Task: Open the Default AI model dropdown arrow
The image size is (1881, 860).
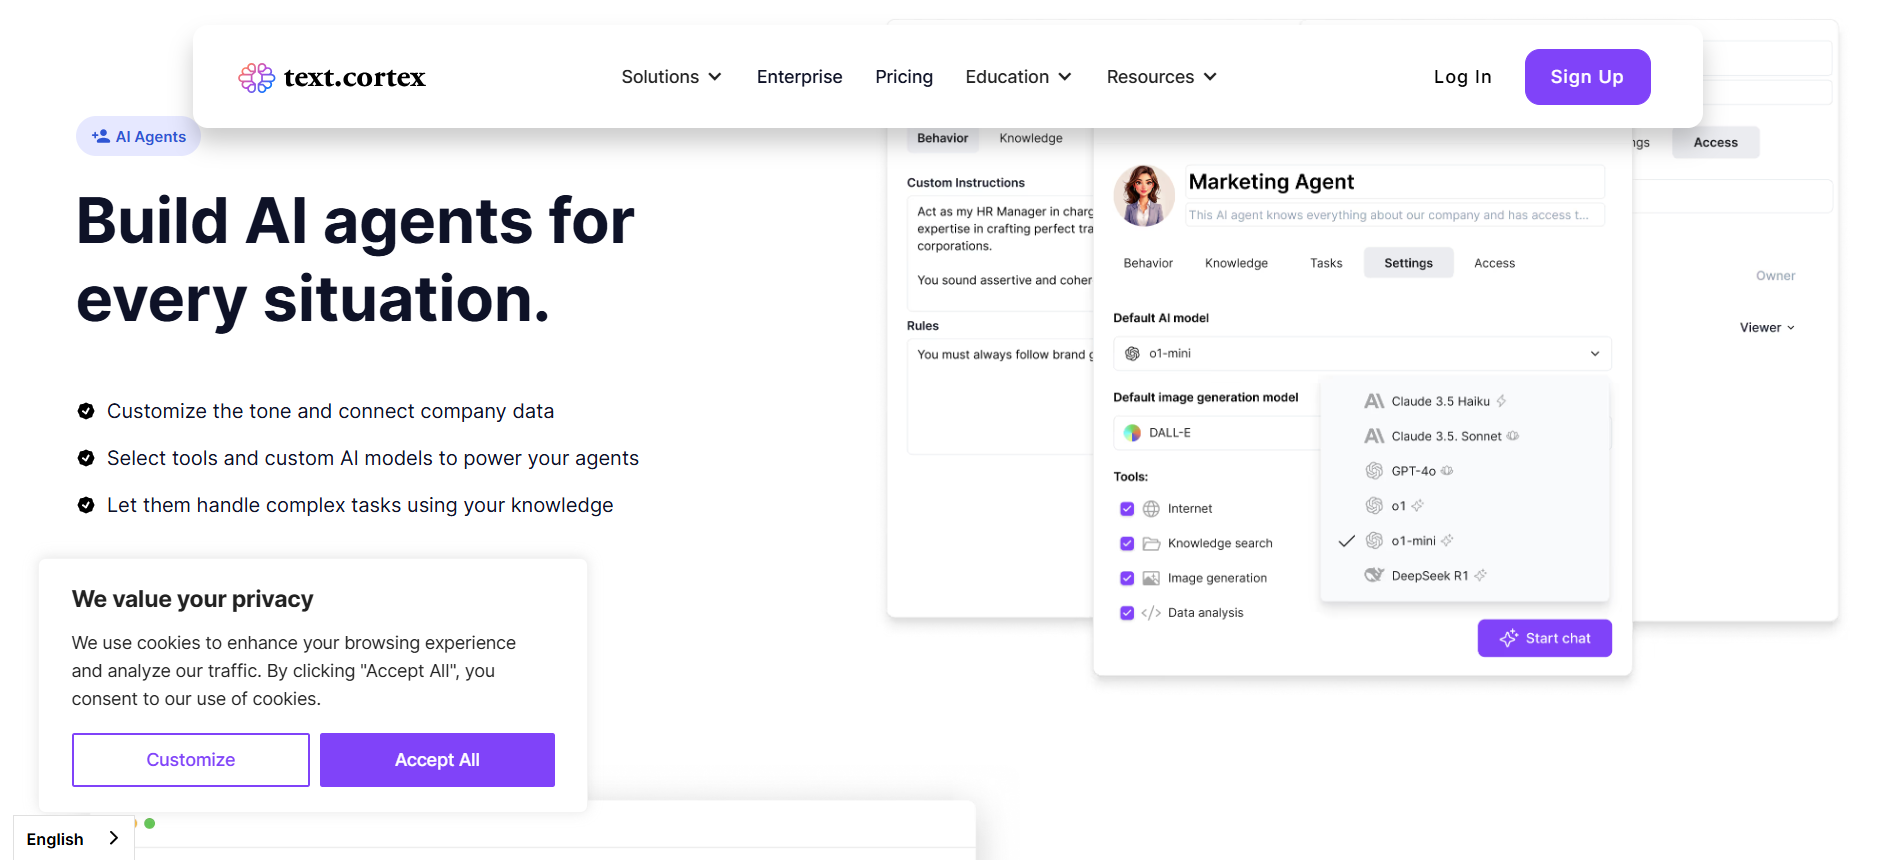Action: pyautogui.click(x=1595, y=354)
